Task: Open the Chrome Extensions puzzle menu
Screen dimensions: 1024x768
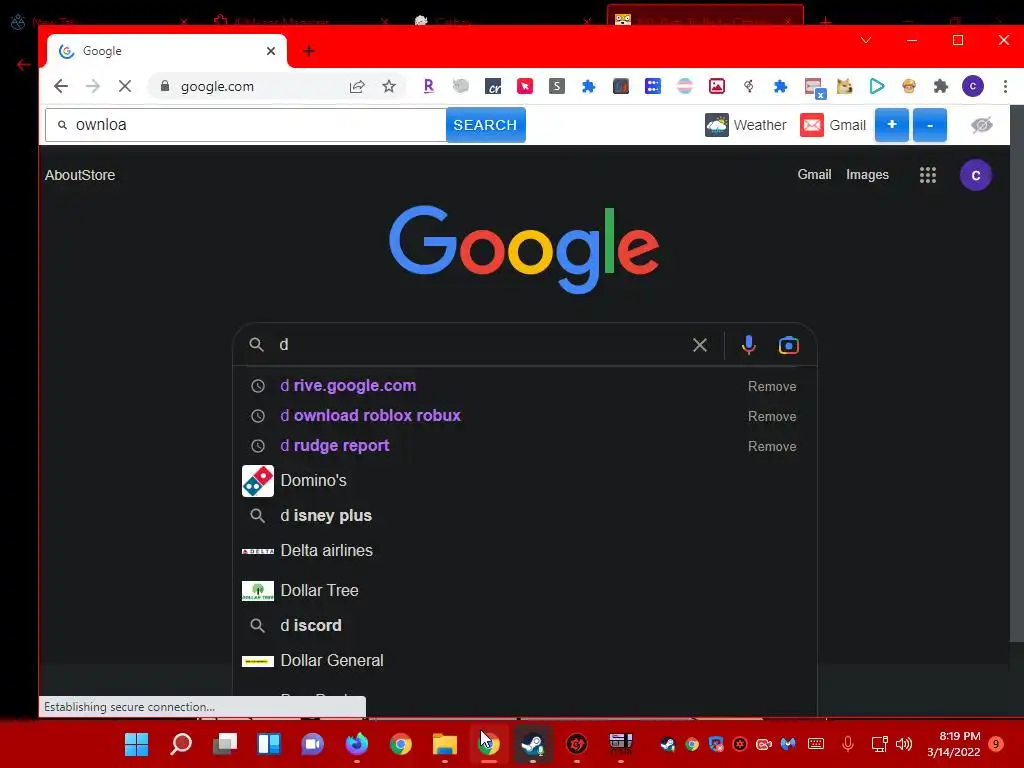Action: pos(940,86)
